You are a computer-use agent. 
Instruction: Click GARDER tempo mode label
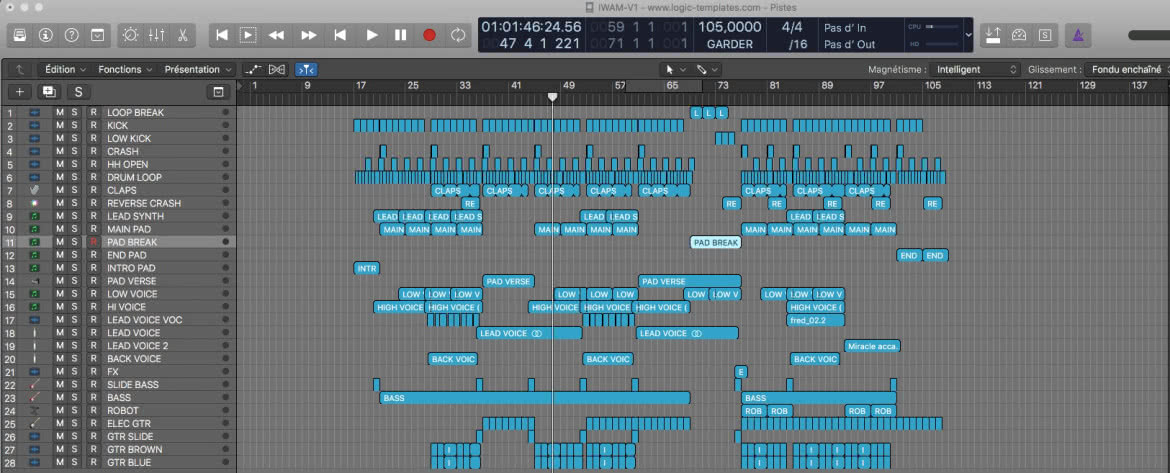pos(730,44)
